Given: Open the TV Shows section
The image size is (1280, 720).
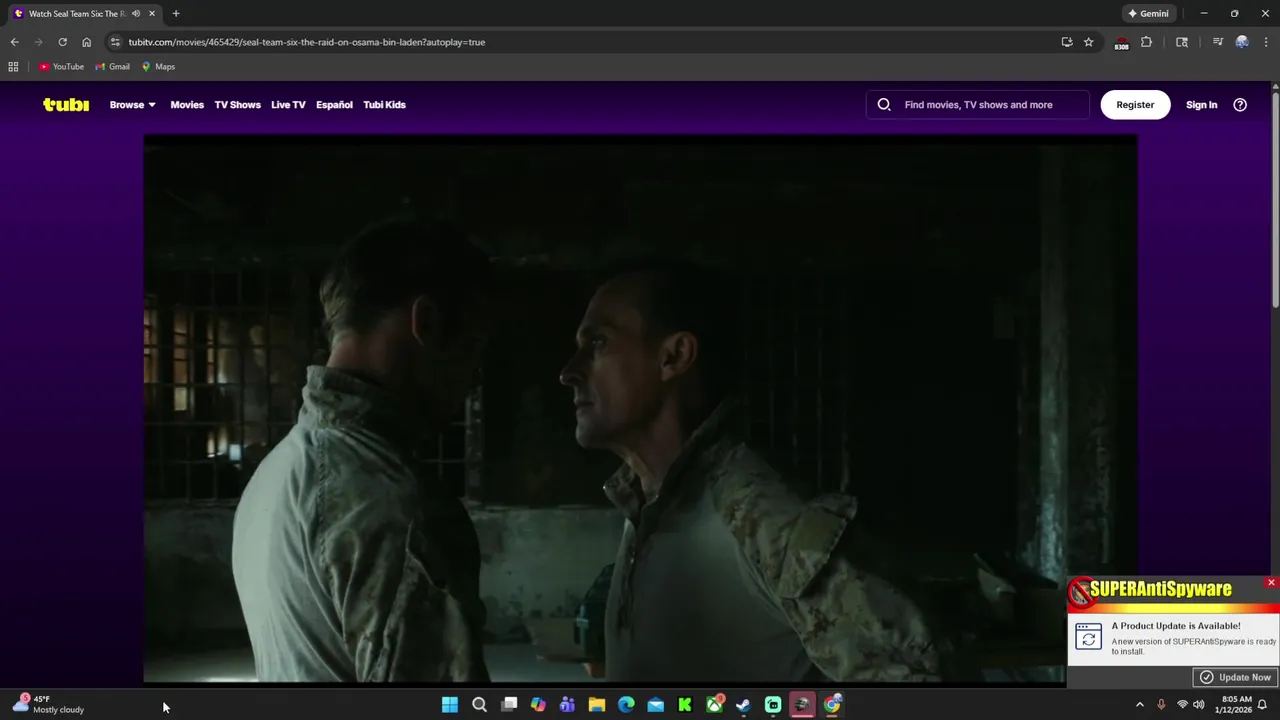Looking at the screenshot, I should tap(237, 104).
